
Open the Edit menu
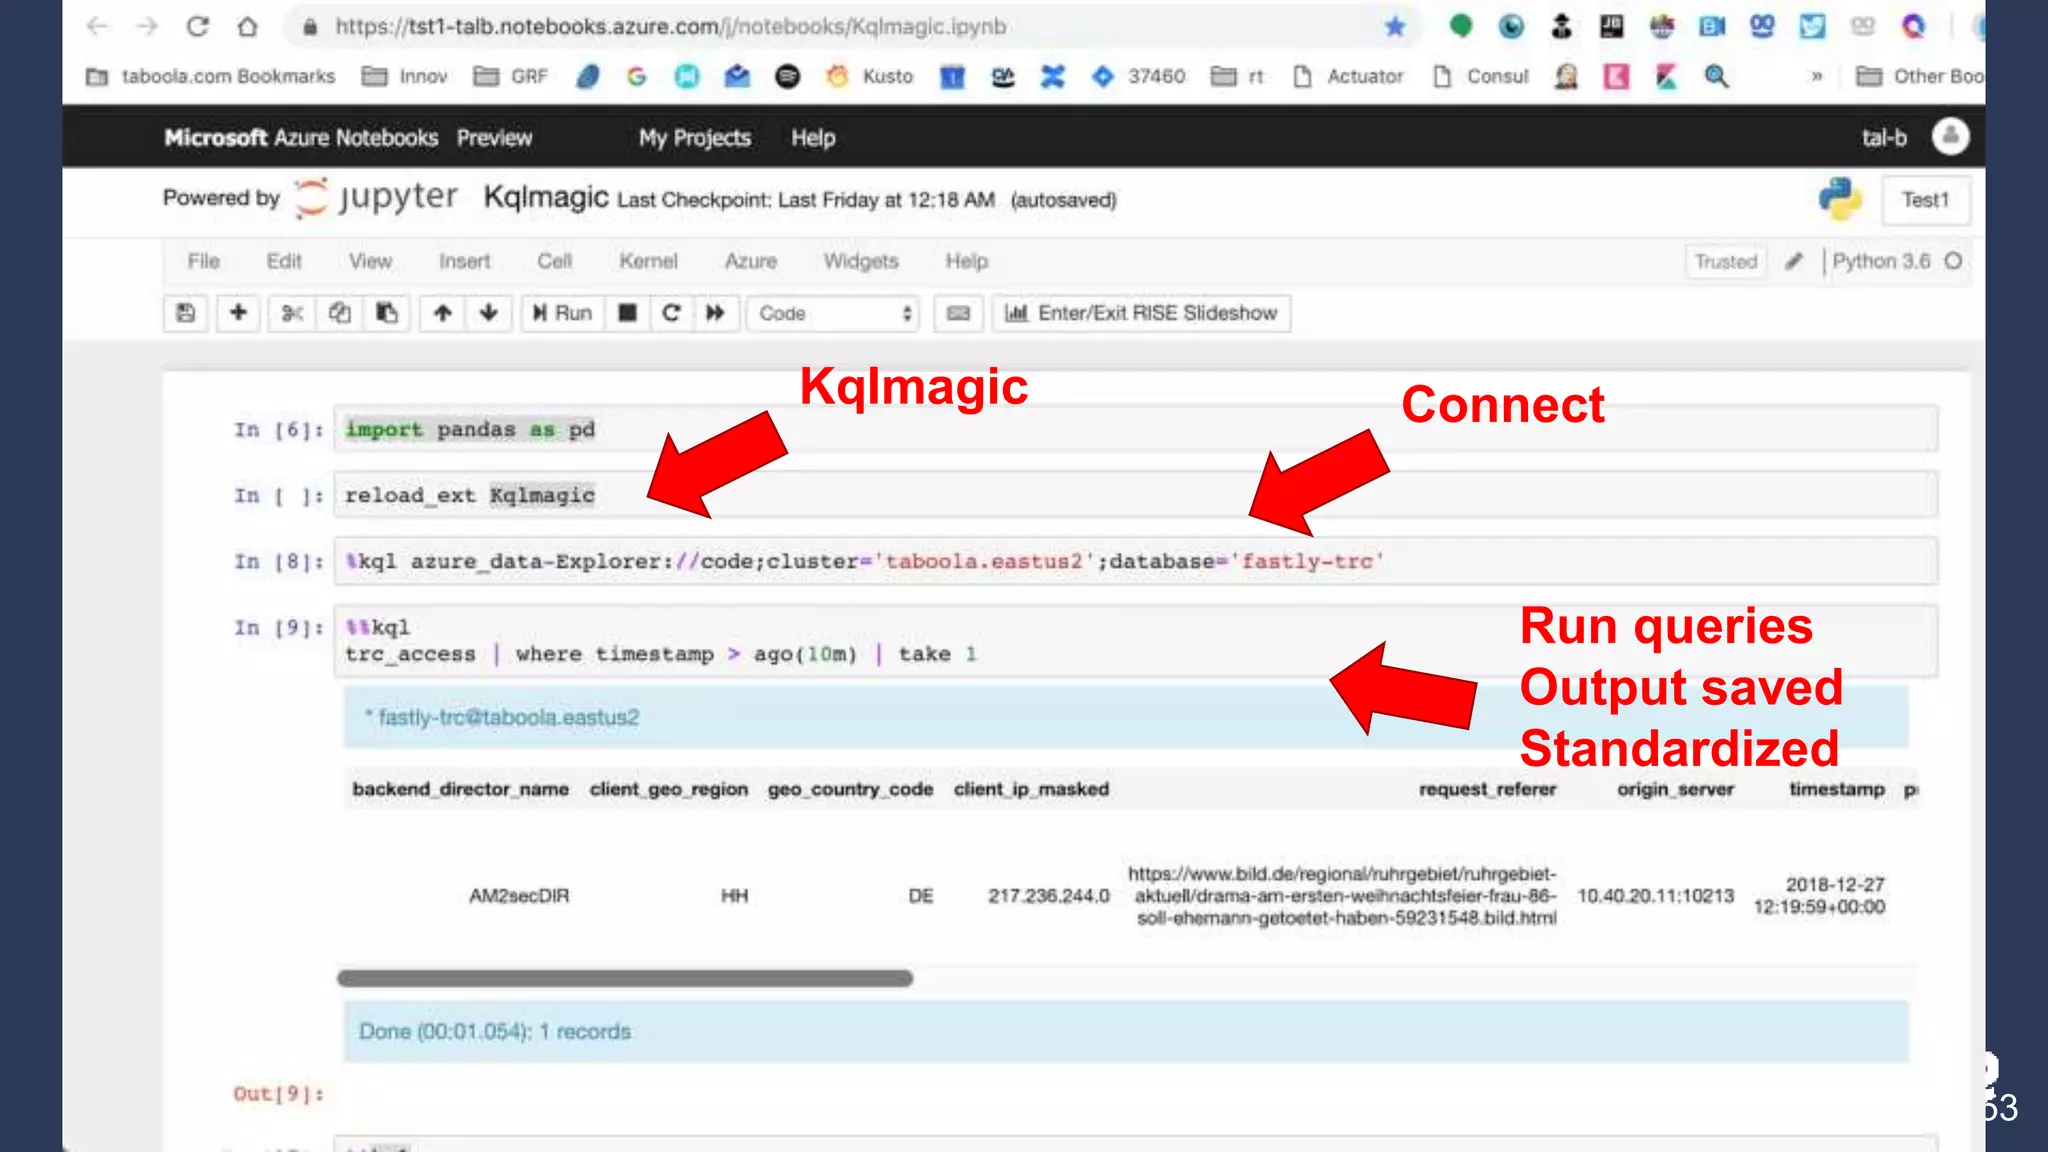tap(284, 261)
